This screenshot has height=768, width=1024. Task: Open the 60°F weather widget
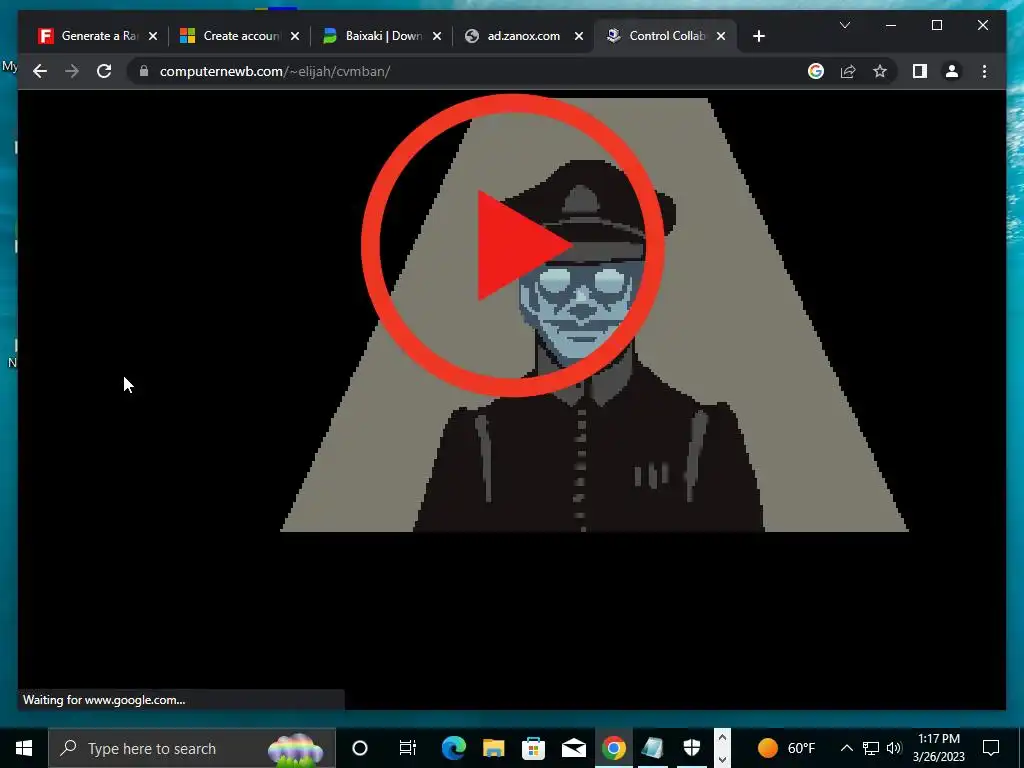tap(786, 748)
